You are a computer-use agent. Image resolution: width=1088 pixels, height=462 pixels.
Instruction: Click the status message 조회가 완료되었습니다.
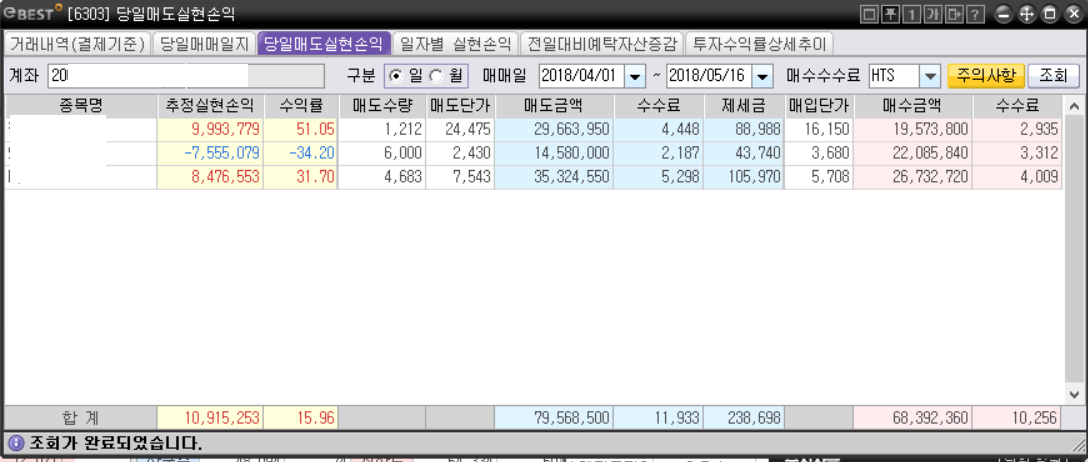click(116, 443)
